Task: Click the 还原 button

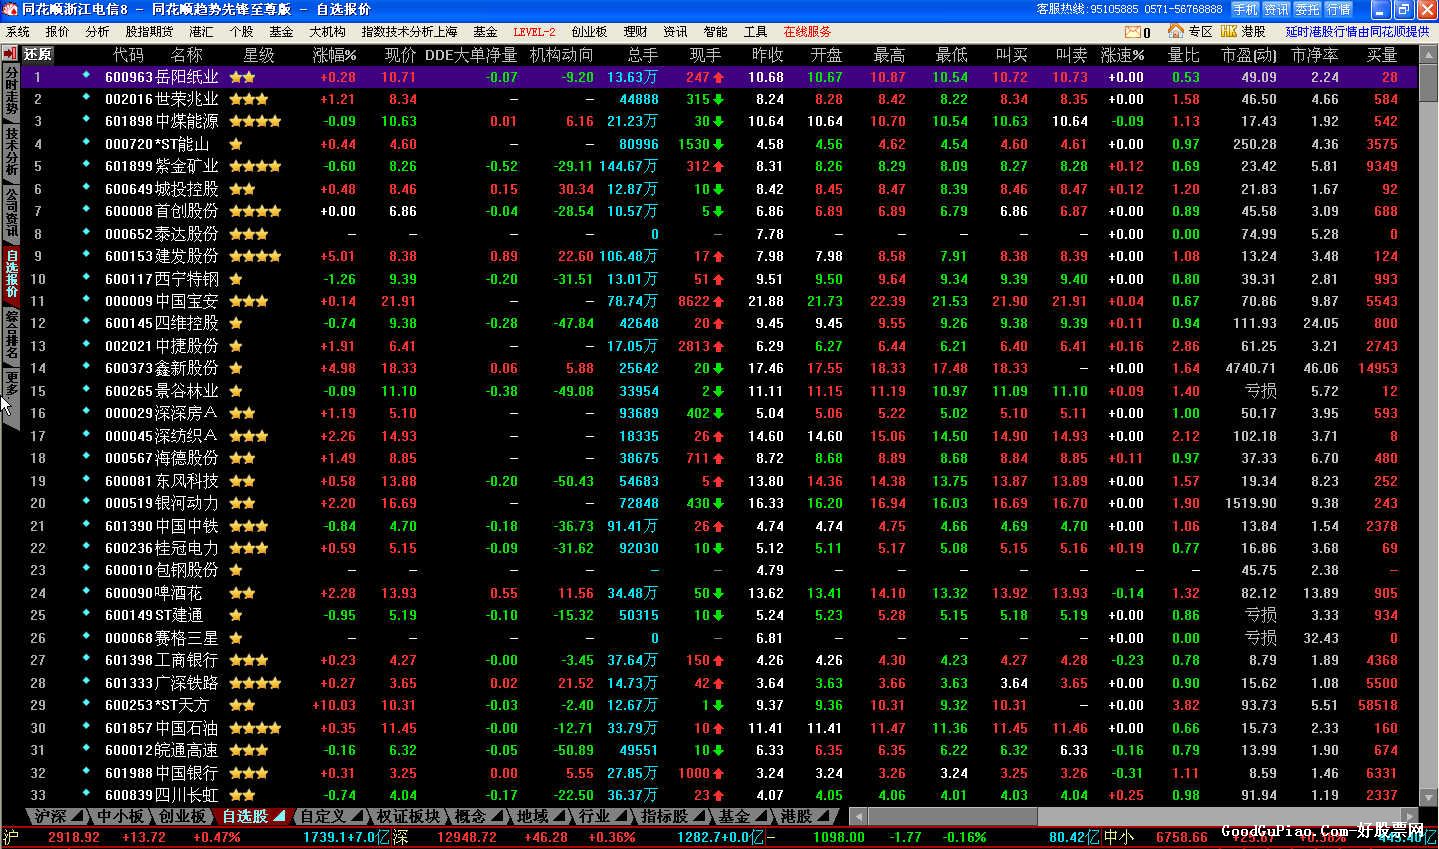Action: coord(38,54)
